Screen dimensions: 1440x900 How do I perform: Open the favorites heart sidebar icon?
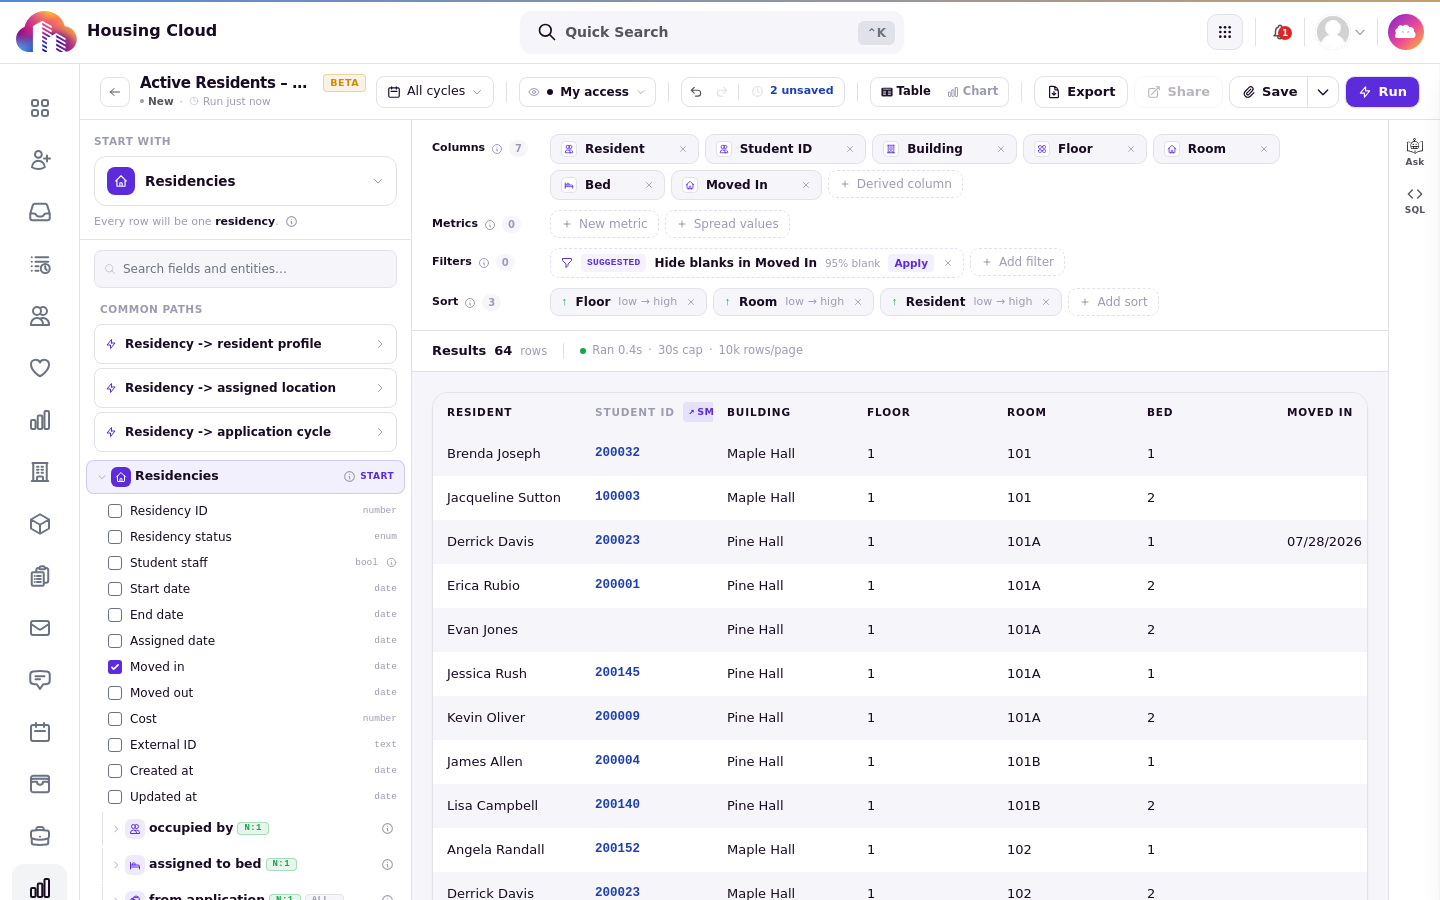click(40, 368)
